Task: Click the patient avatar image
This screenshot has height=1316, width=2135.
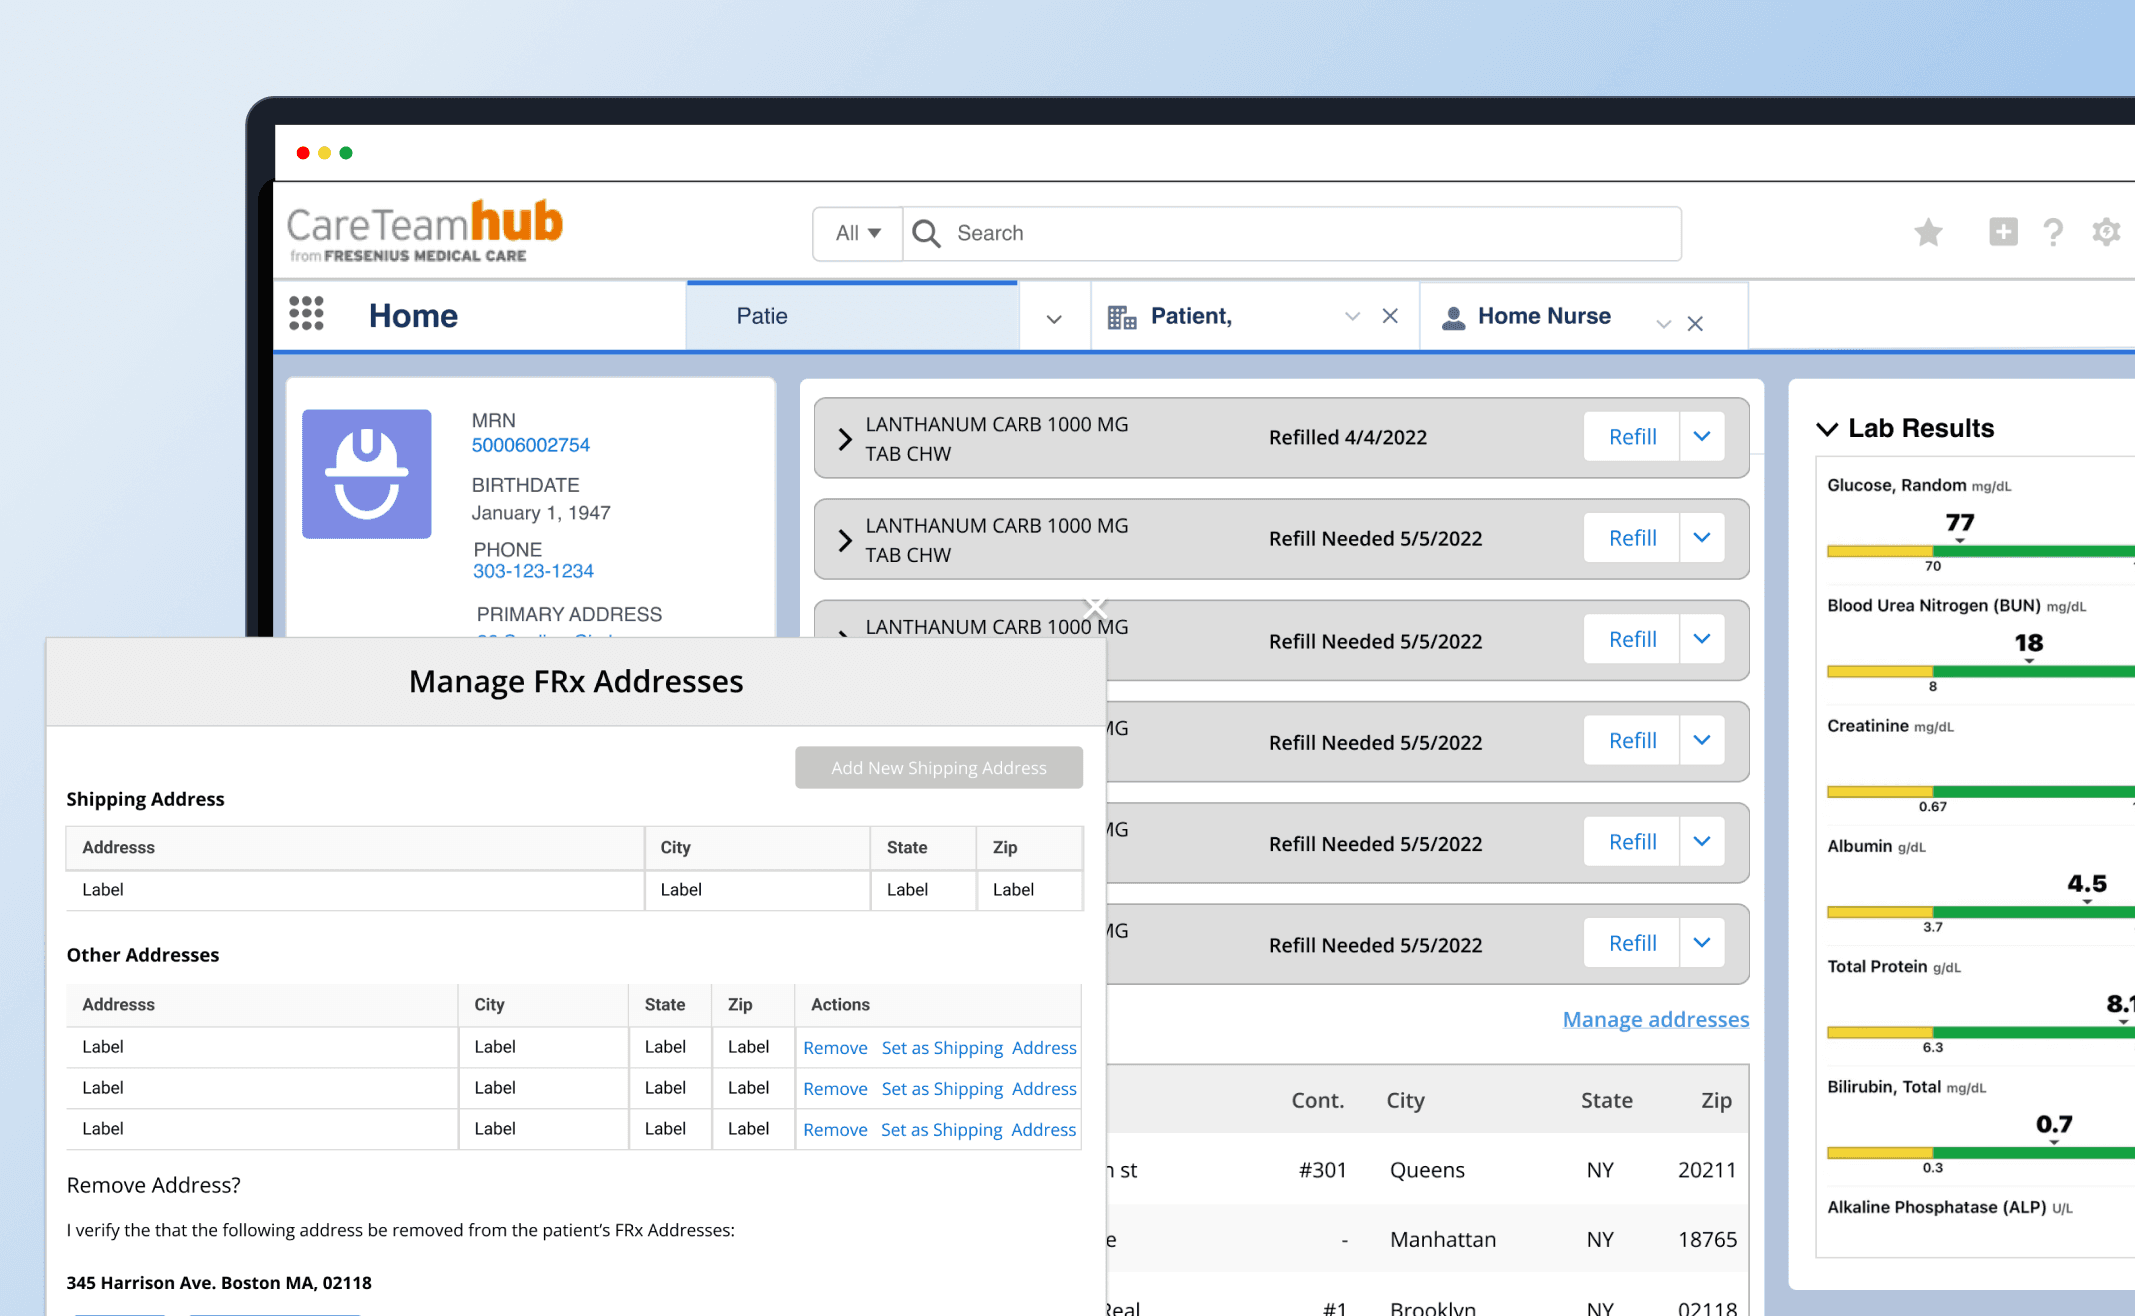Action: [x=367, y=474]
